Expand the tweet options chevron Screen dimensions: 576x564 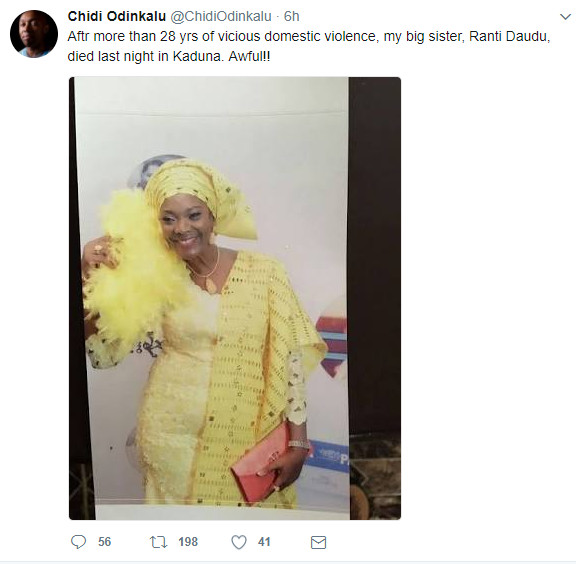[x=565, y=17]
